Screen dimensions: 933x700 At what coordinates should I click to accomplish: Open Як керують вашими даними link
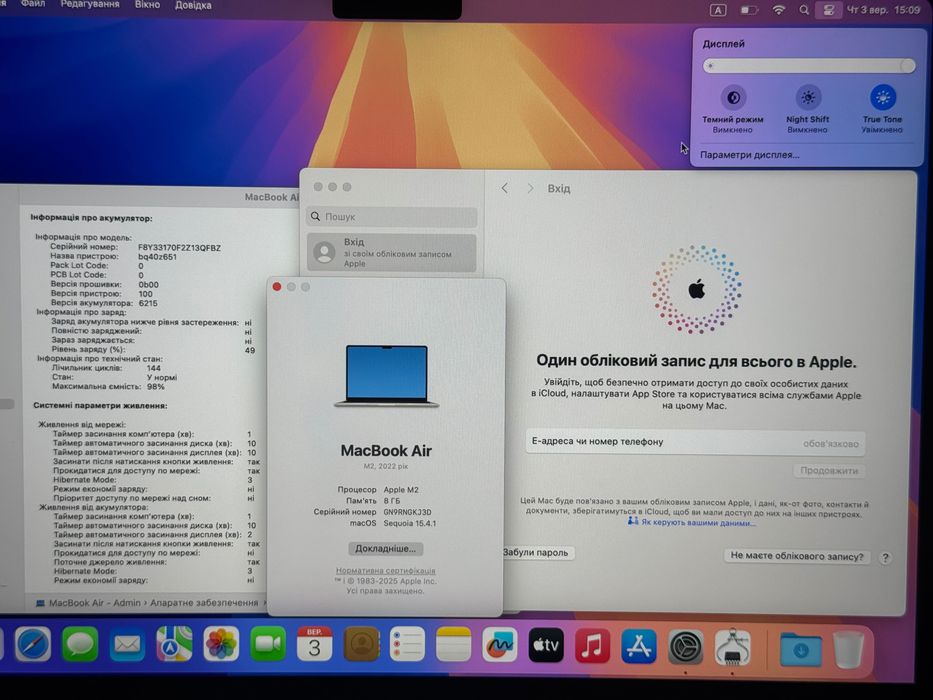(x=698, y=523)
